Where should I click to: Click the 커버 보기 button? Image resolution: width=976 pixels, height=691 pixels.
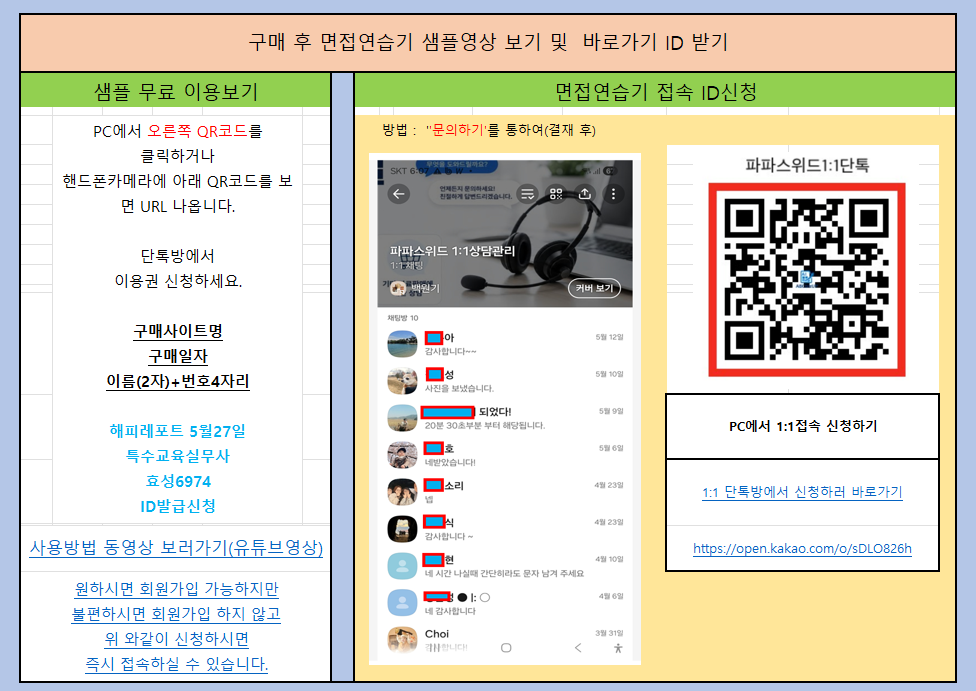point(594,288)
